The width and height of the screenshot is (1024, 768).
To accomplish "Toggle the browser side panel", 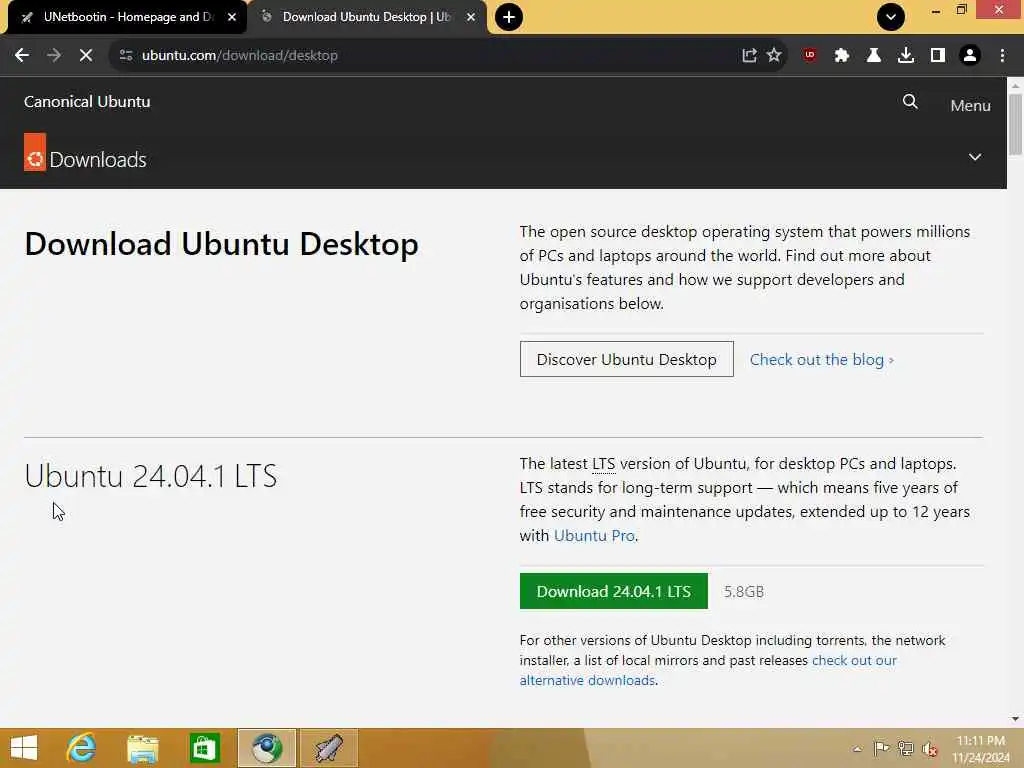I will (x=938, y=56).
